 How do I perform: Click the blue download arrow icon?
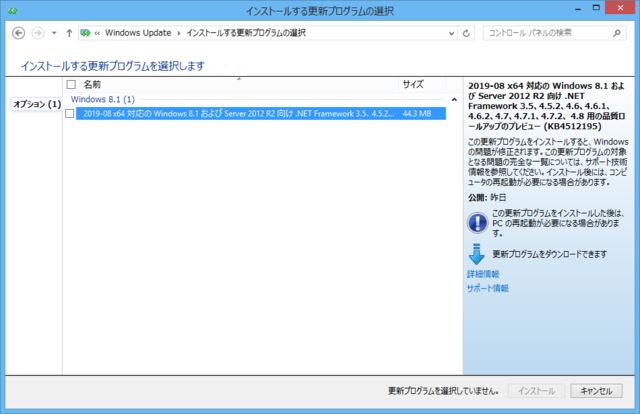(x=476, y=254)
